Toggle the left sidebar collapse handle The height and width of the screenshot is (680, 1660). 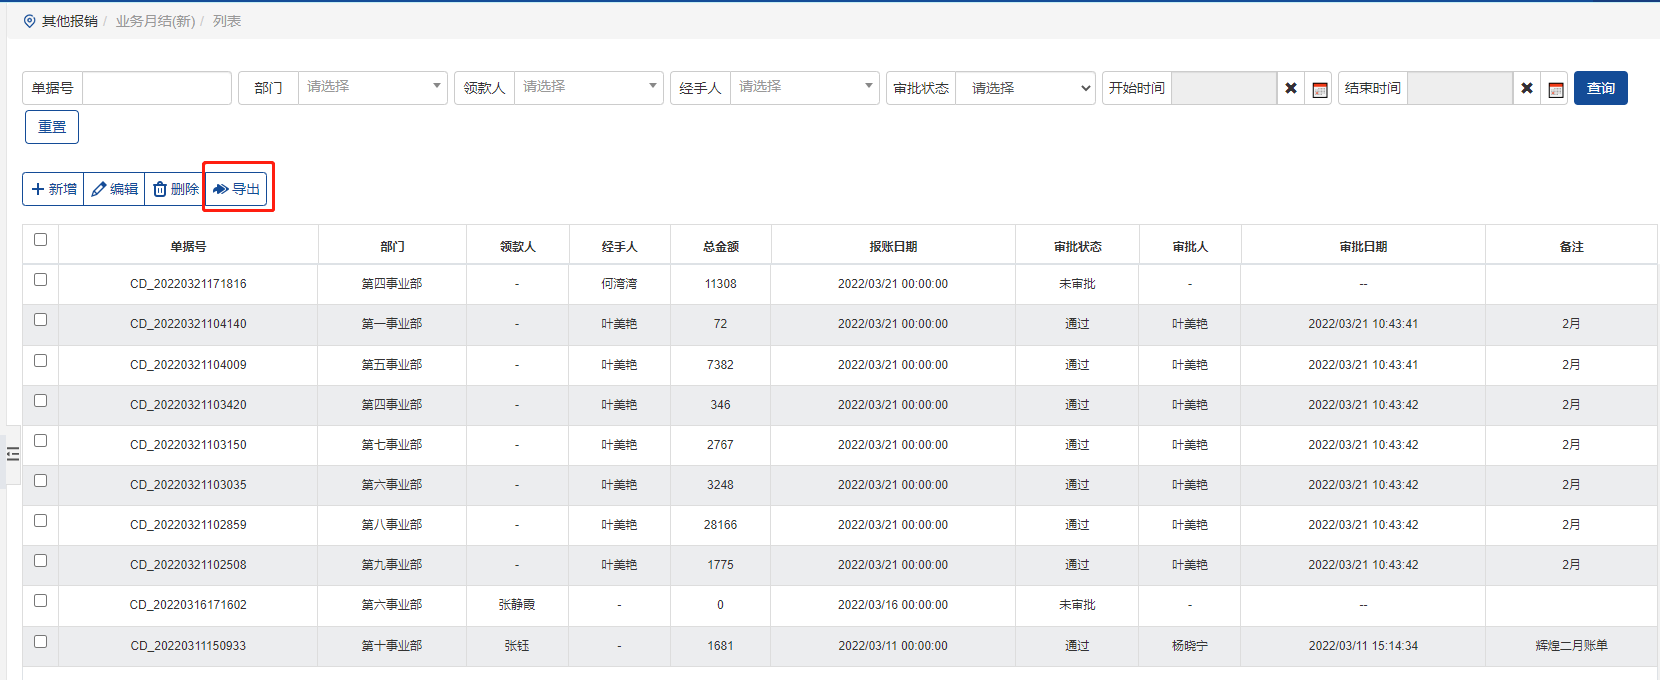pos(13,455)
